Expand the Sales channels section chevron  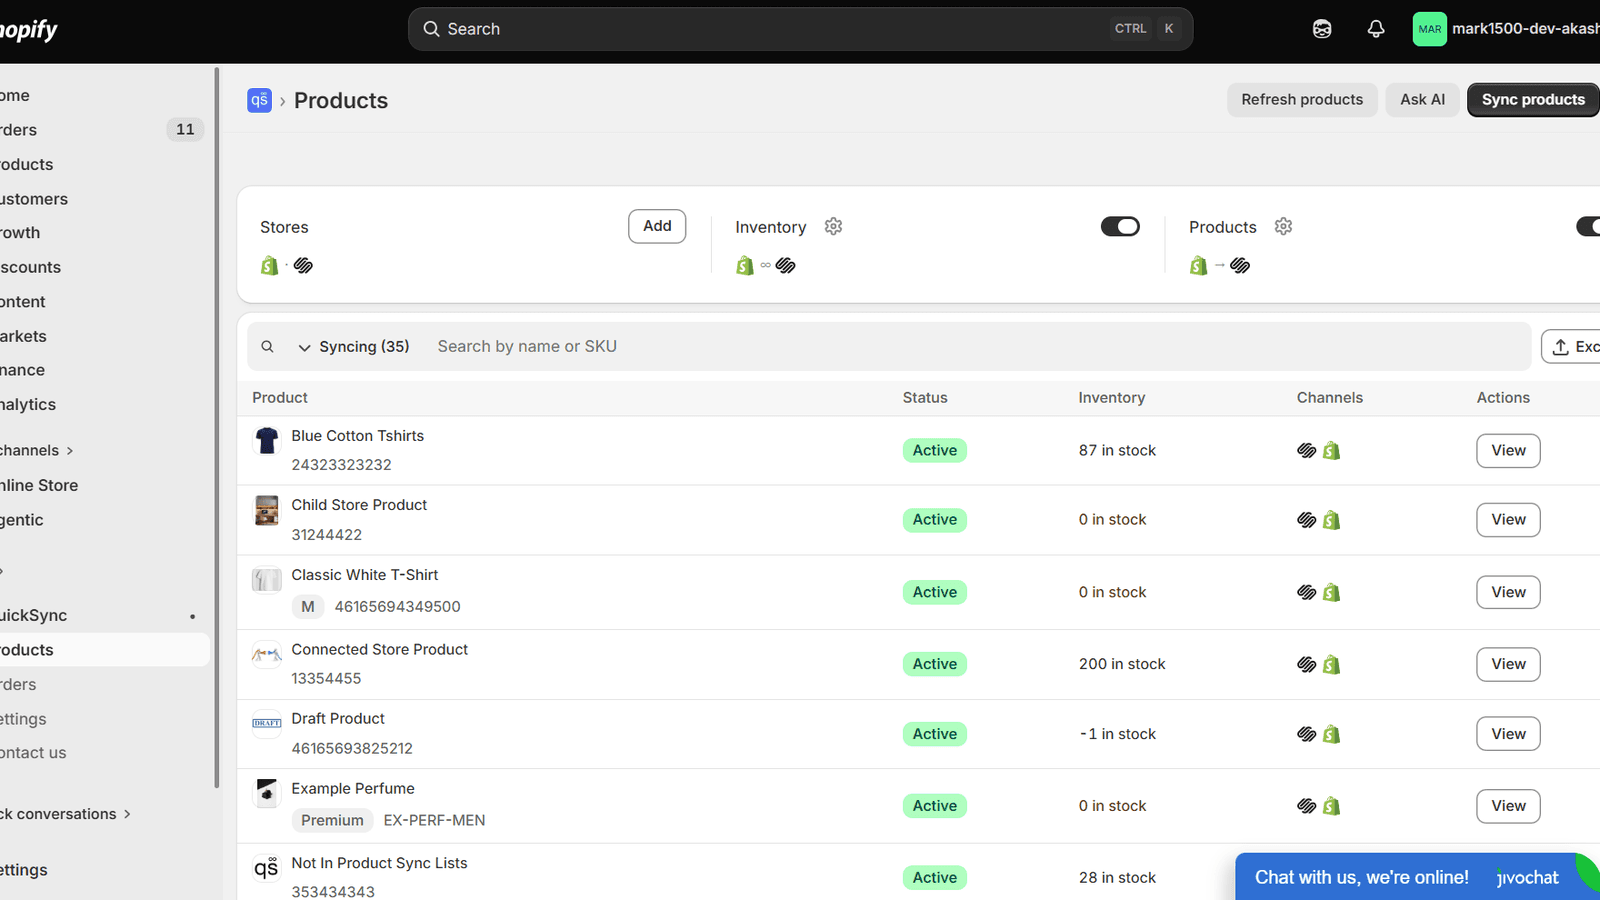click(70, 451)
